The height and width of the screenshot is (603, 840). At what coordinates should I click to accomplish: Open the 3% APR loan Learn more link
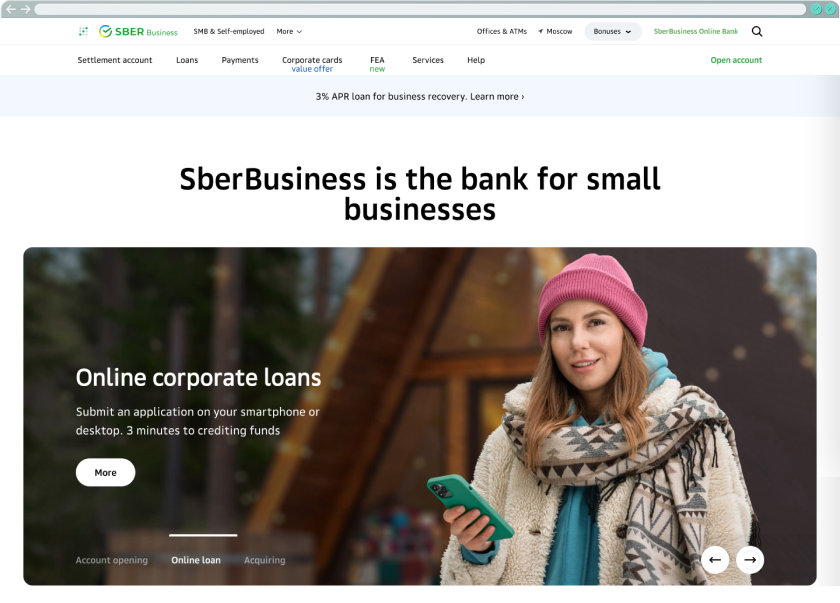(420, 96)
